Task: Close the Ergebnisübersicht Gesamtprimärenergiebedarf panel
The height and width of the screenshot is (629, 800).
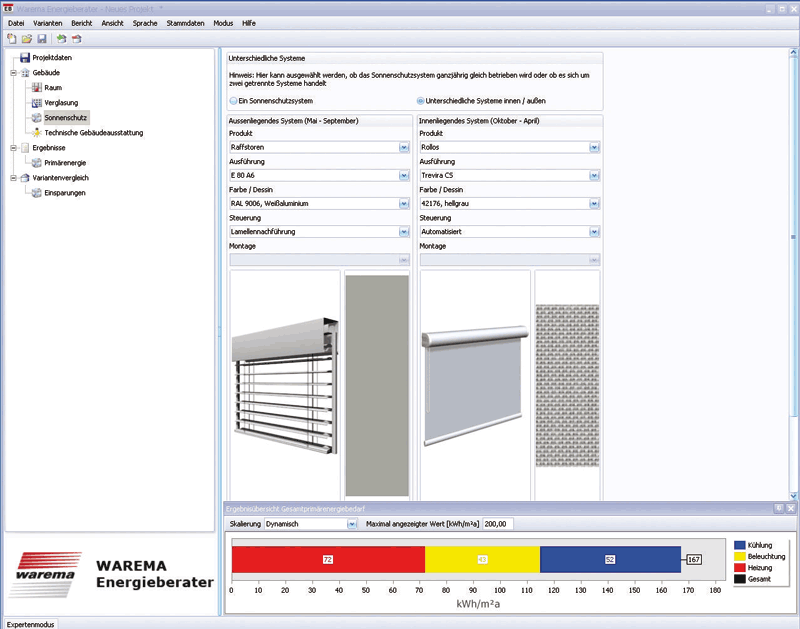Action: pyautogui.click(x=790, y=509)
